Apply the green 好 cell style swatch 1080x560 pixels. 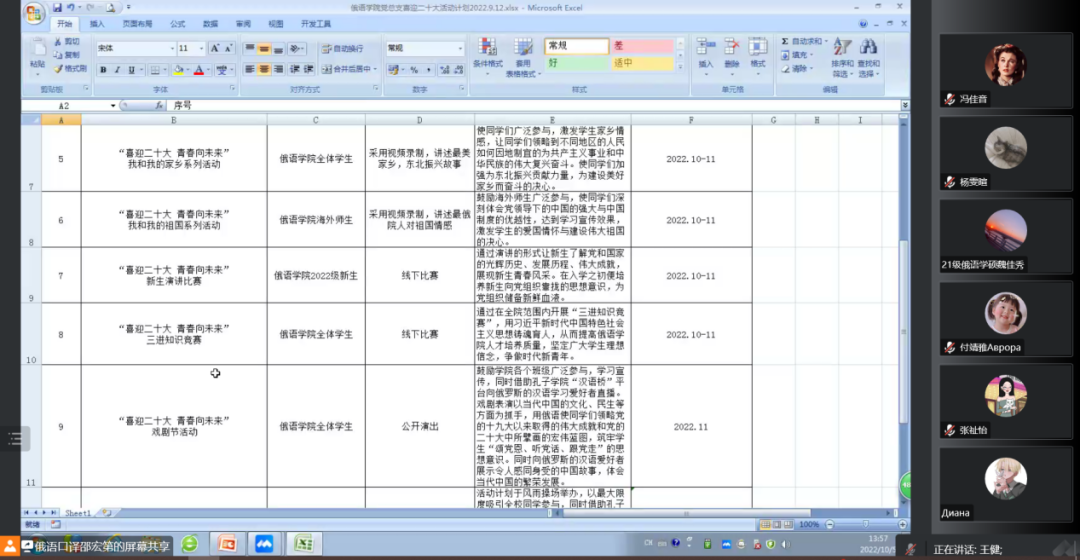[x=576, y=63]
